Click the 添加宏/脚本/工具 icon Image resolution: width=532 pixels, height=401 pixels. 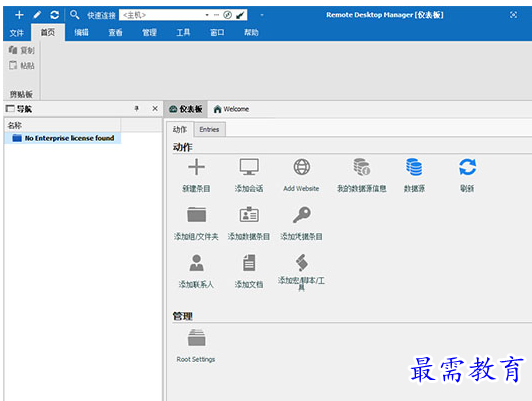[x=302, y=262]
